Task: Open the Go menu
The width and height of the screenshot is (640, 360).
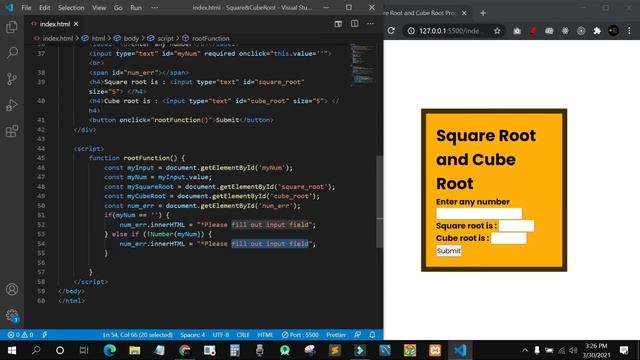Action: [x=118, y=8]
